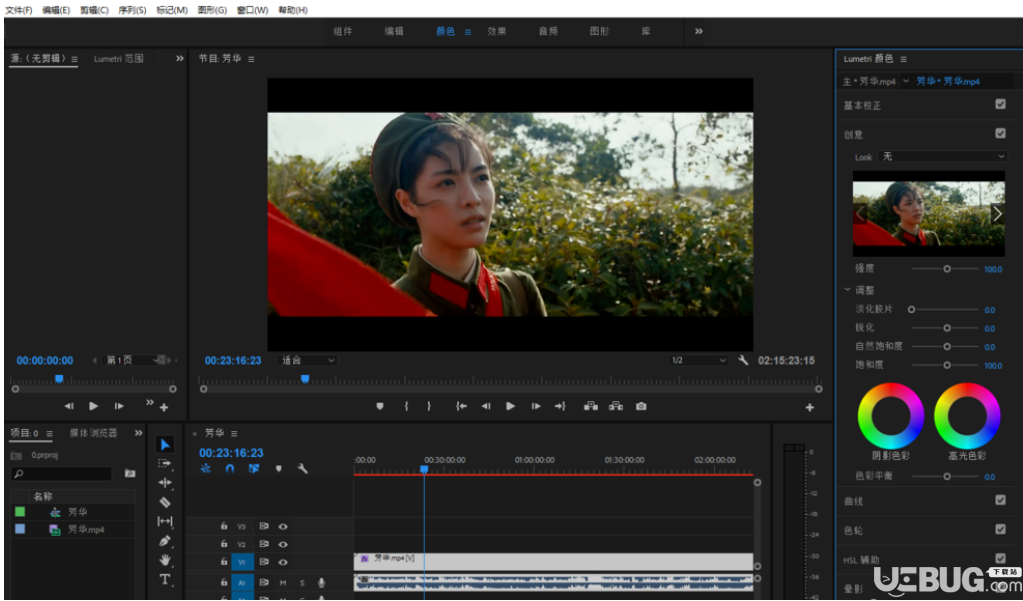Toggle lock on track V3
Image resolution: width=1023 pixels, height=601 pixels.
coord(223,526)
